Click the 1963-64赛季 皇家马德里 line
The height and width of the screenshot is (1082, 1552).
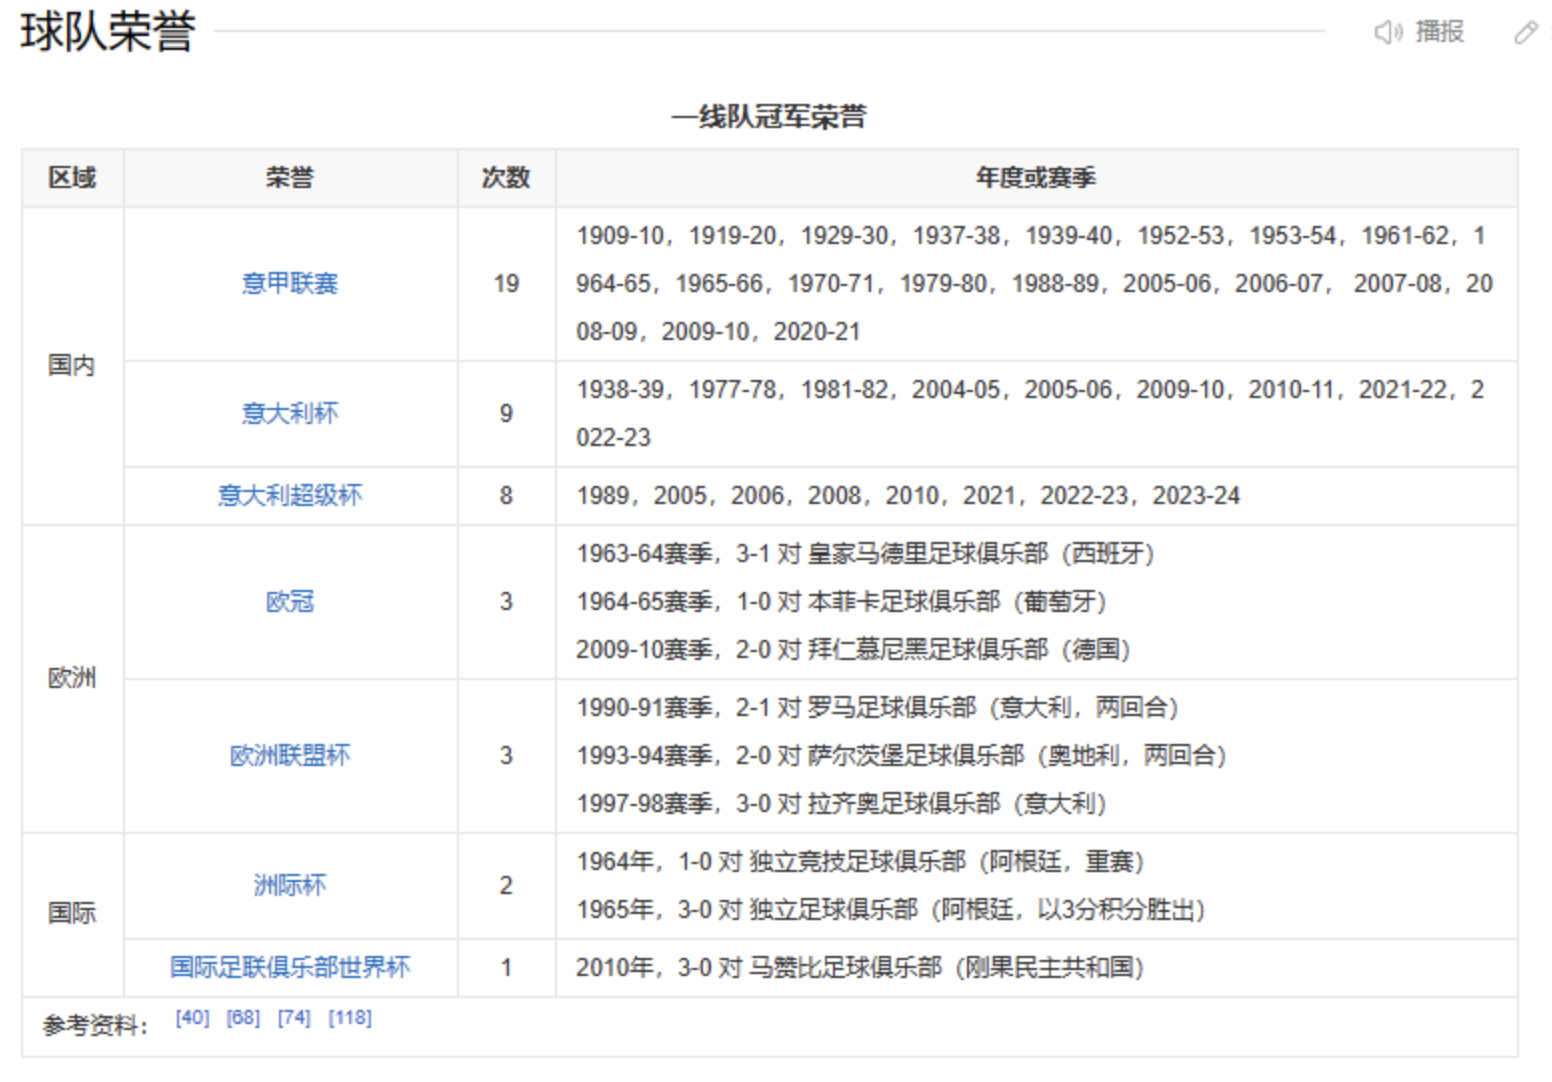pos(865,554)
